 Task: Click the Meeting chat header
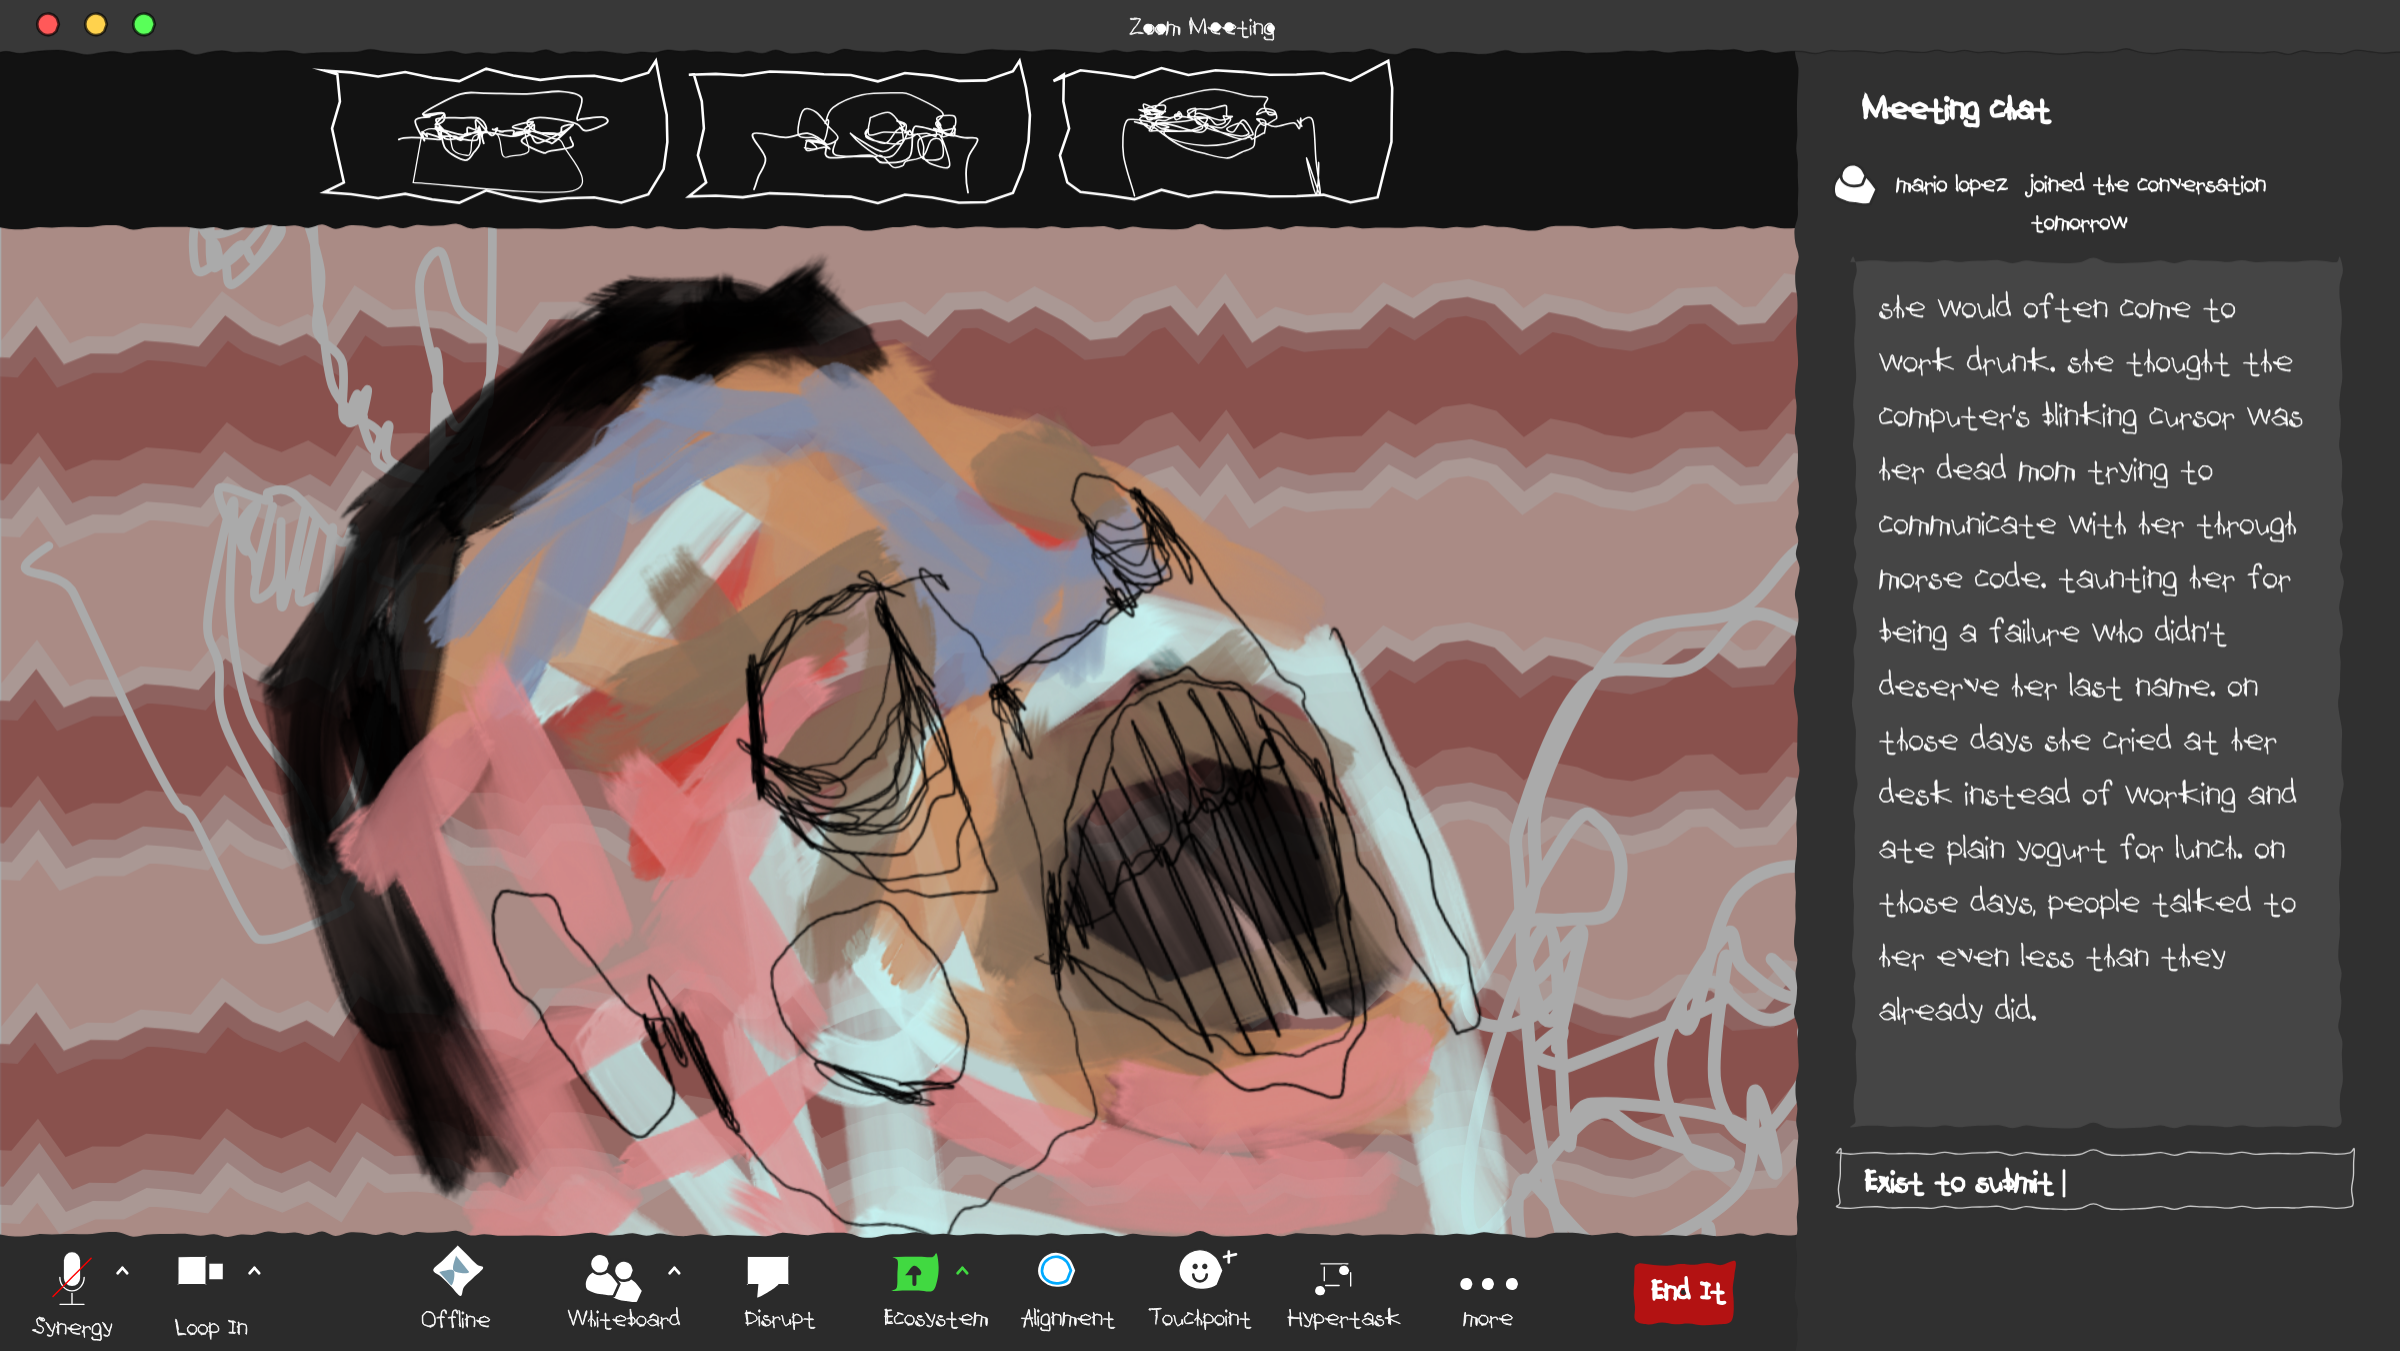point(1955,109)
